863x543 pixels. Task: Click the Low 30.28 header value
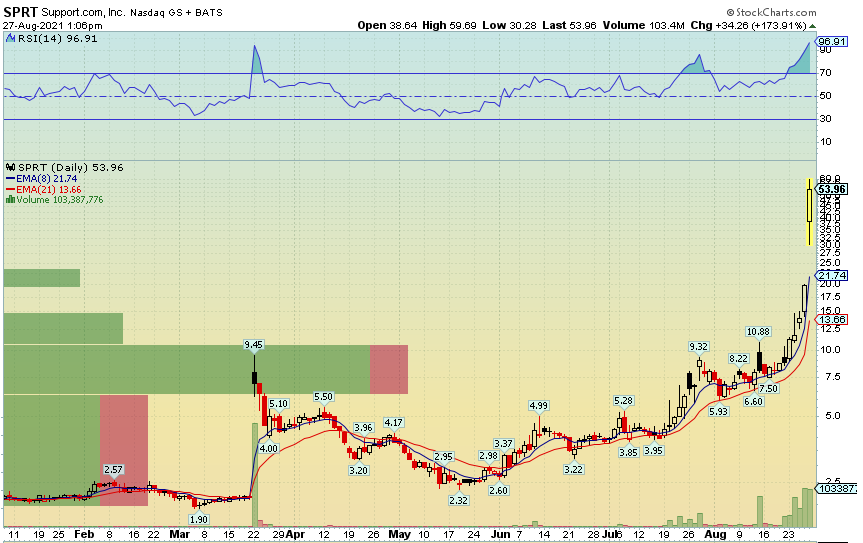(509, 25)
